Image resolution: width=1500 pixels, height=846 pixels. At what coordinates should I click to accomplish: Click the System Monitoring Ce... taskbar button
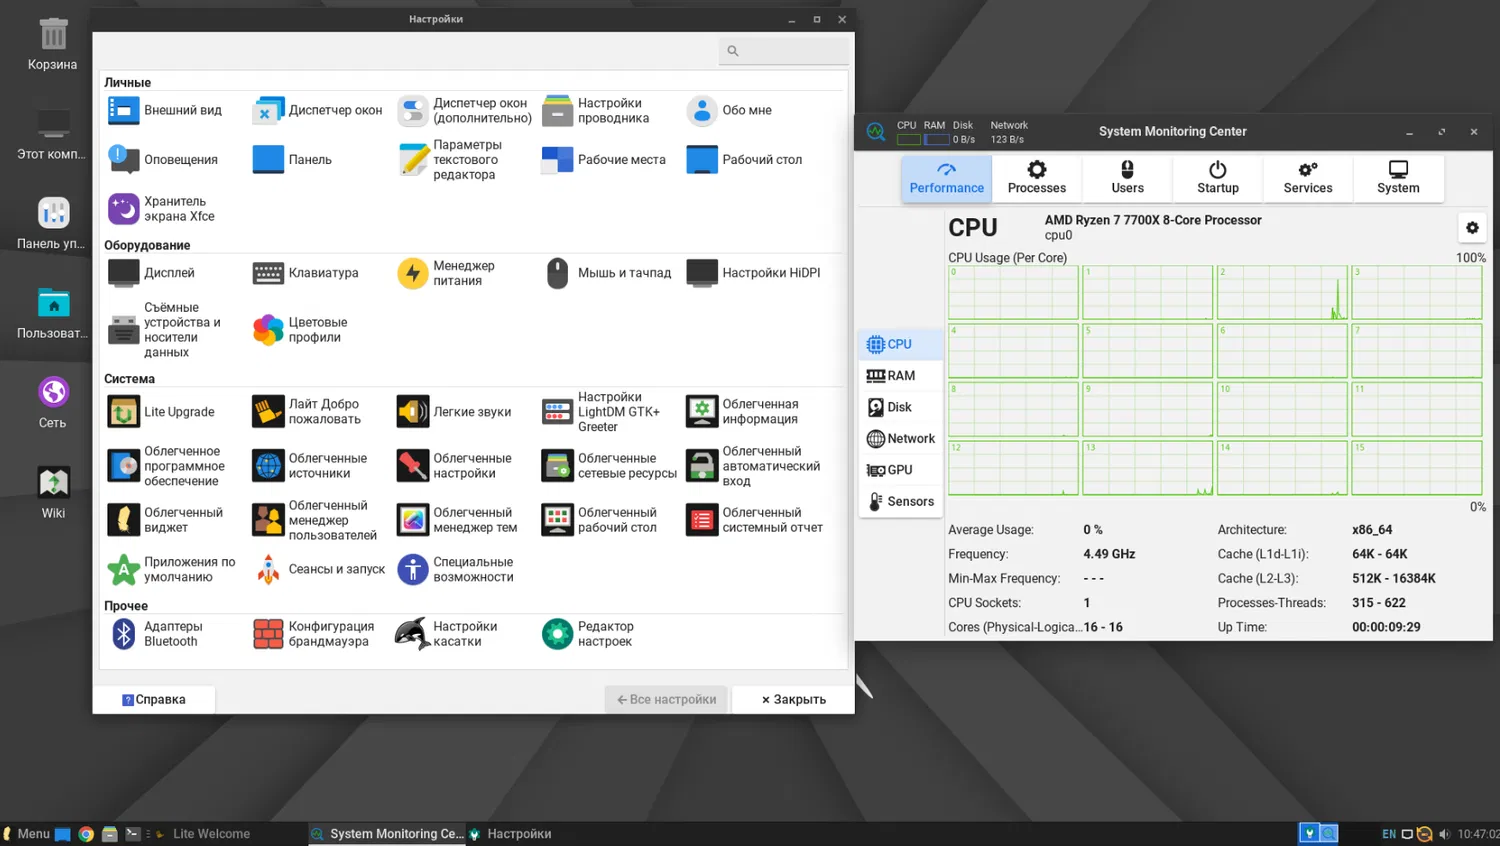(387, 834)
